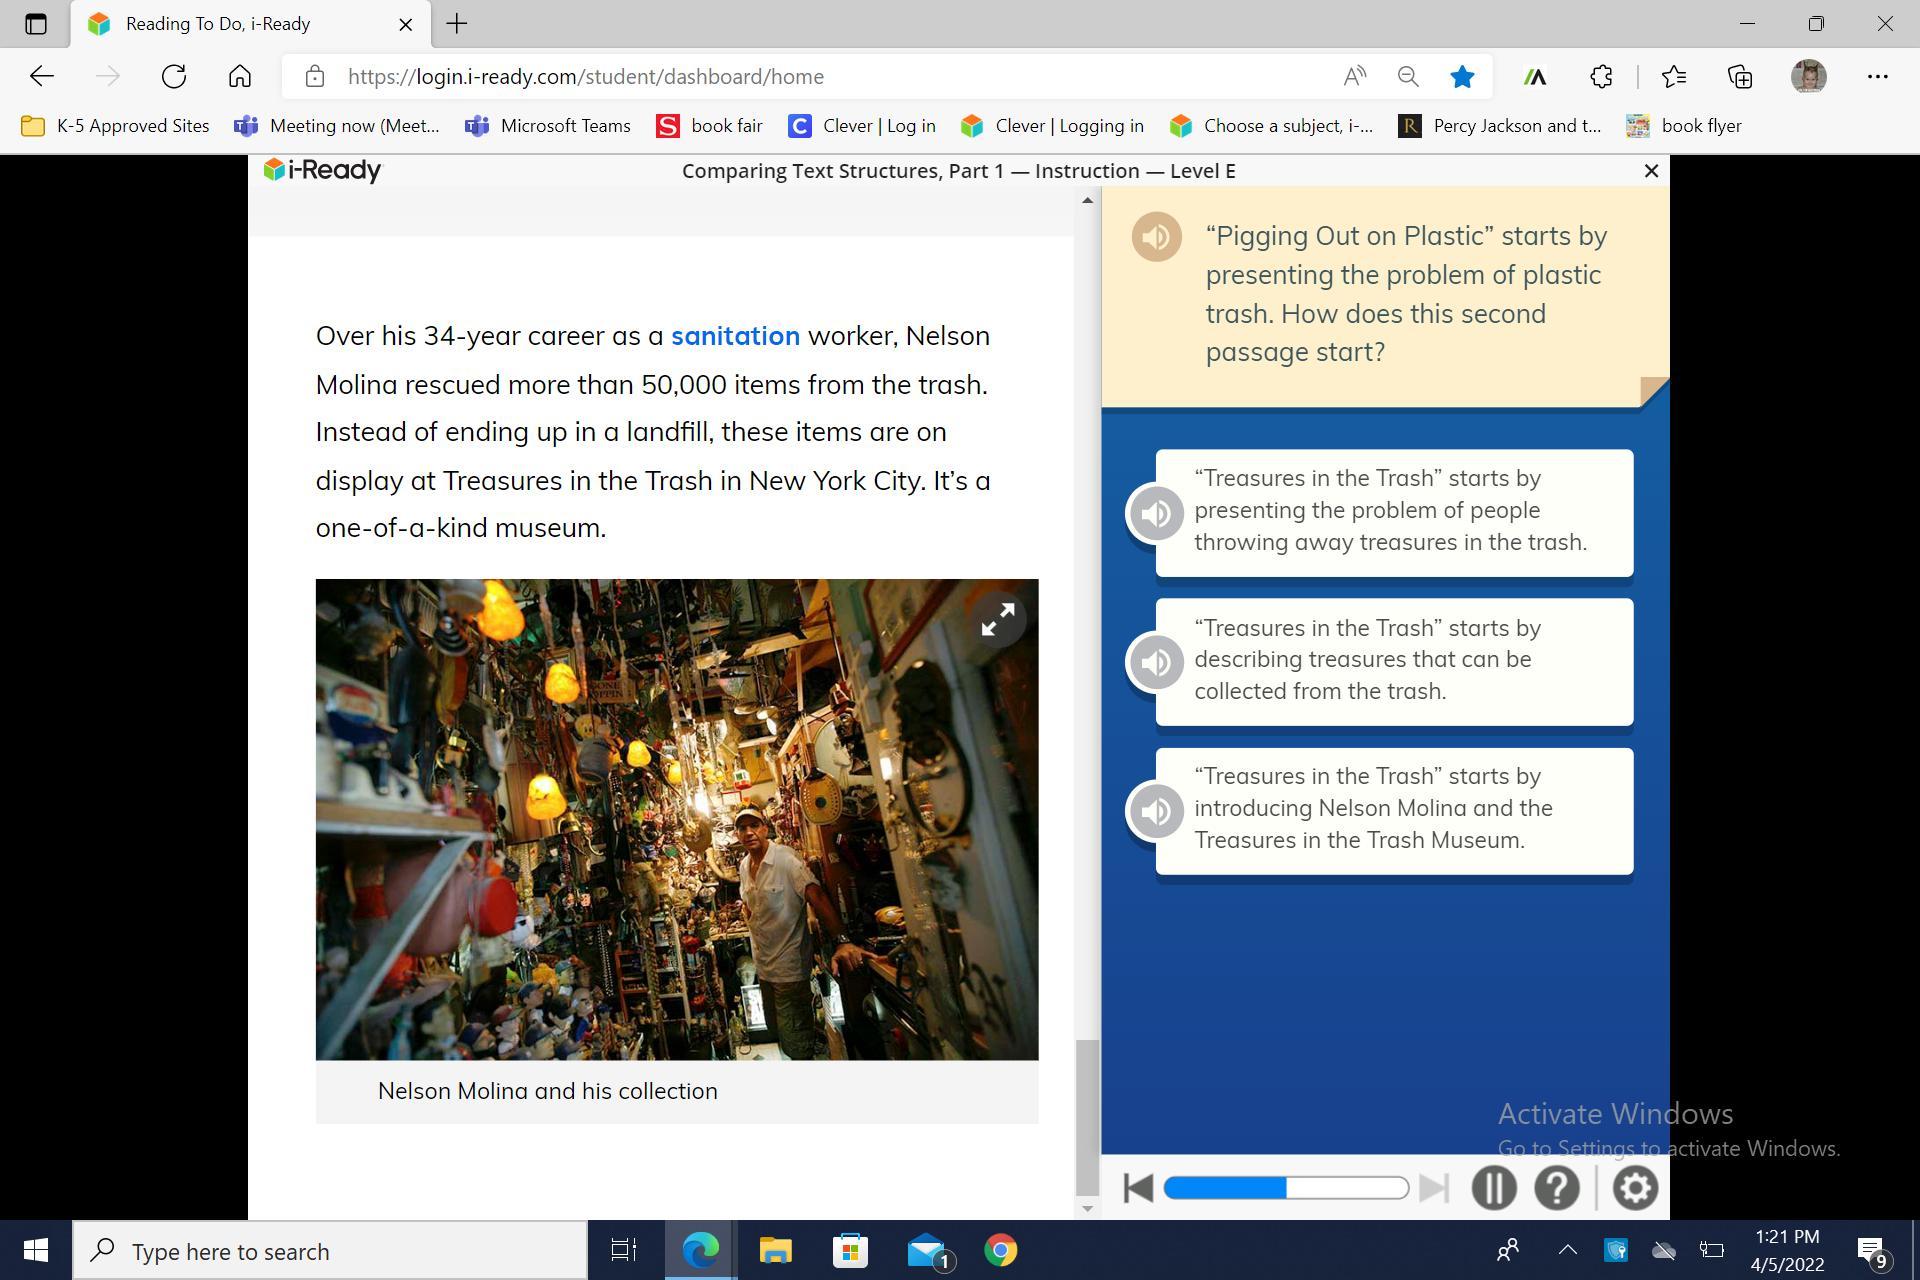Go back to previous lesson screen
Screen dimensions: 1920x1280
point(1138,1188)
